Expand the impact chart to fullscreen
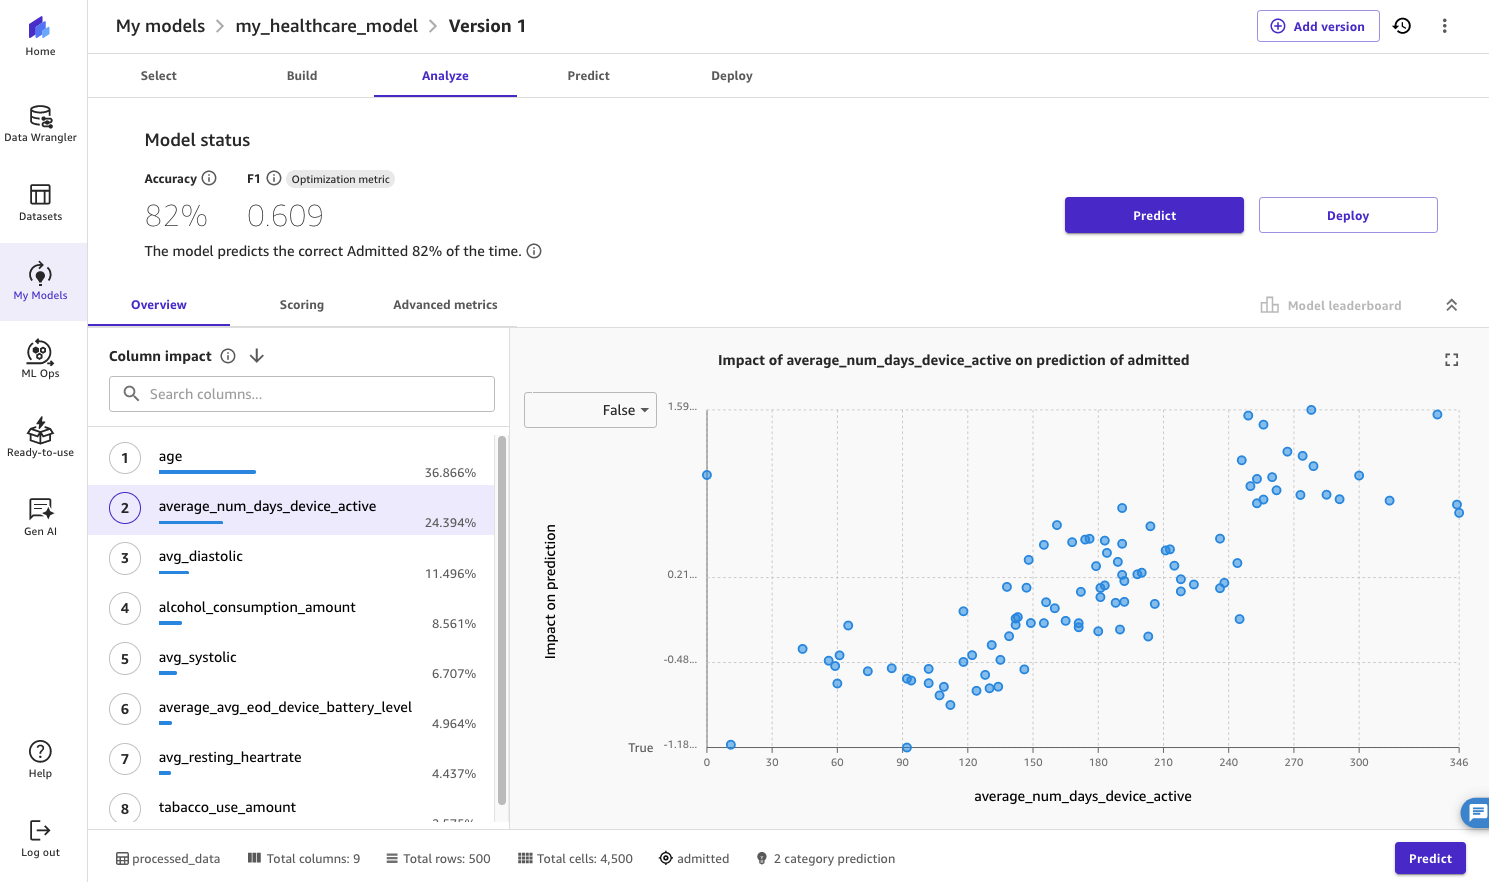This screenshot has height=882, width=1489. point(1451,359)
